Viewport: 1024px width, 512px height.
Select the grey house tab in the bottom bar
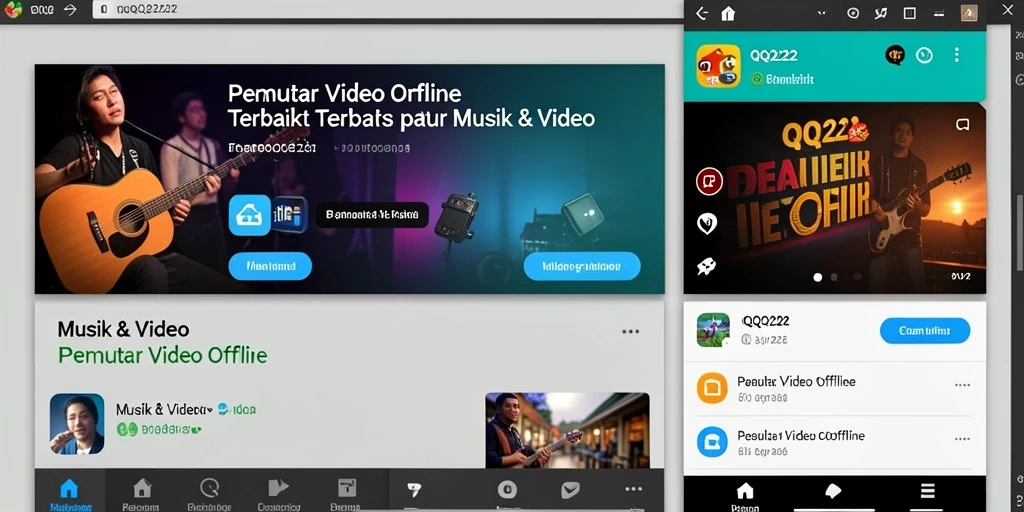[141, 494]
